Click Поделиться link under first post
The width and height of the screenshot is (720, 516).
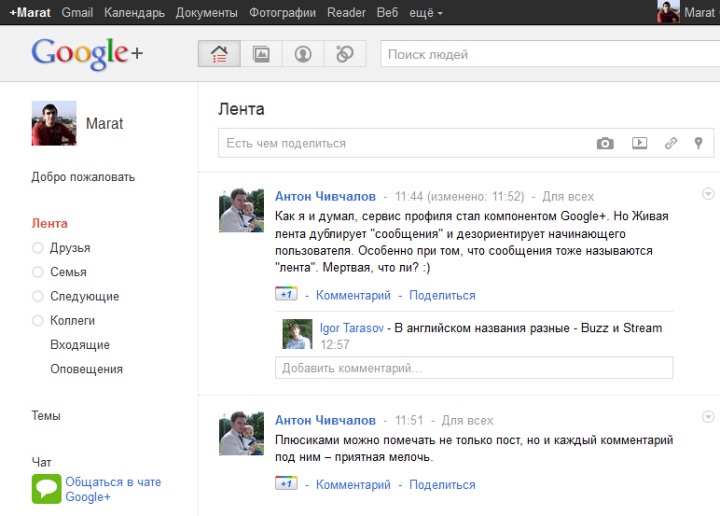coord(442,295)
